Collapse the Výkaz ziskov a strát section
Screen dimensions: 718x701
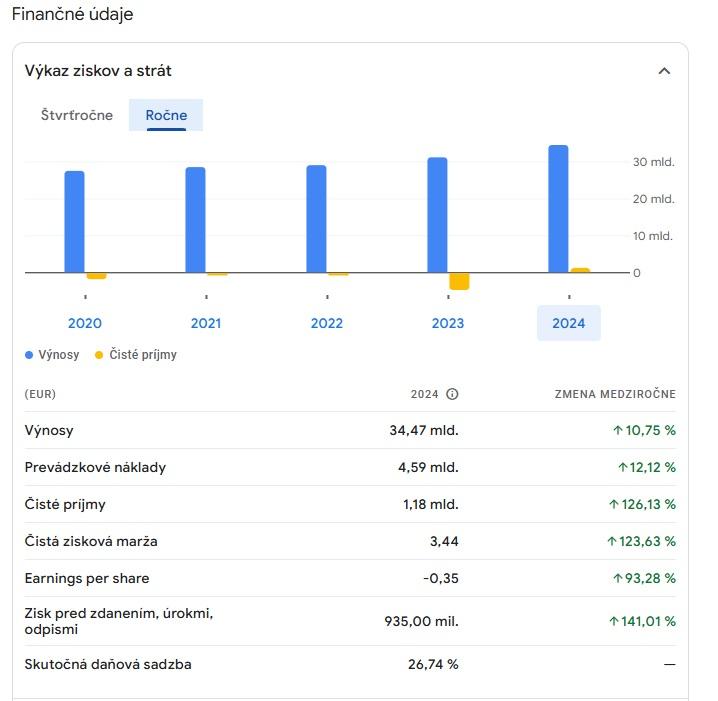pyautogui.click(x=664, y=71)
